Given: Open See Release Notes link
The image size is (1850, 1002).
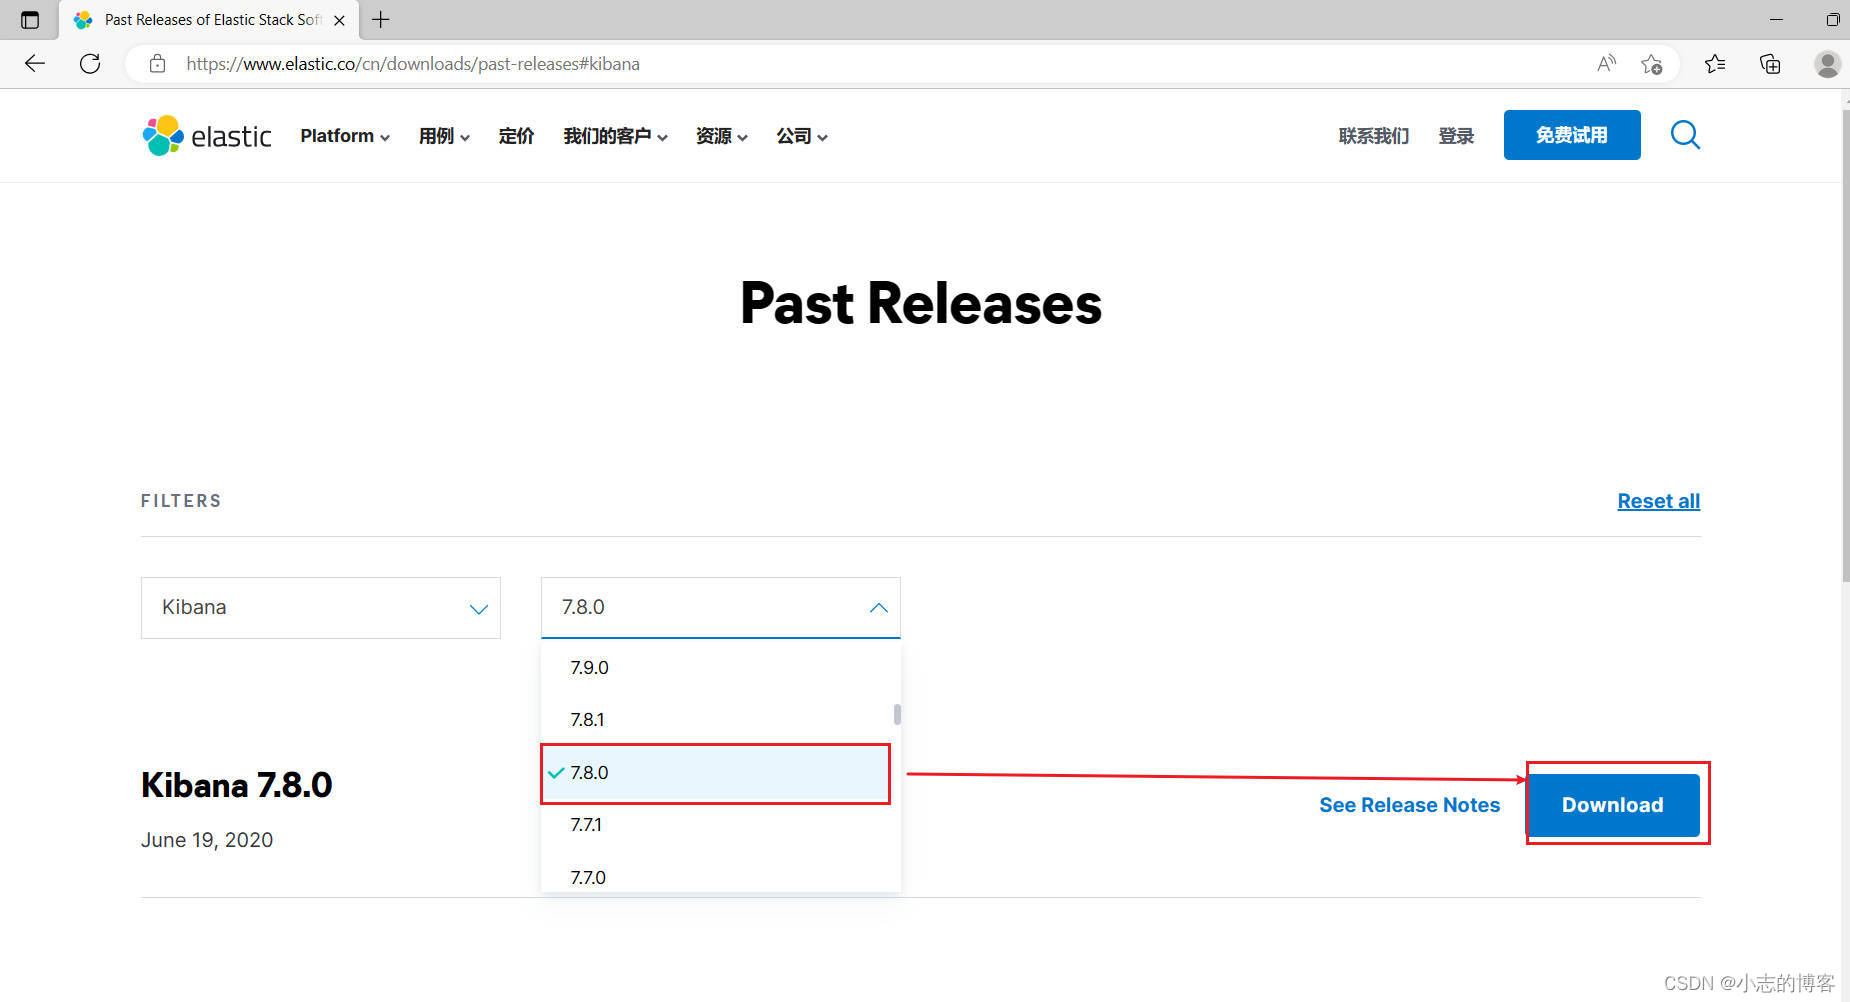Looking at the screenshot, I should point(1409,805).
